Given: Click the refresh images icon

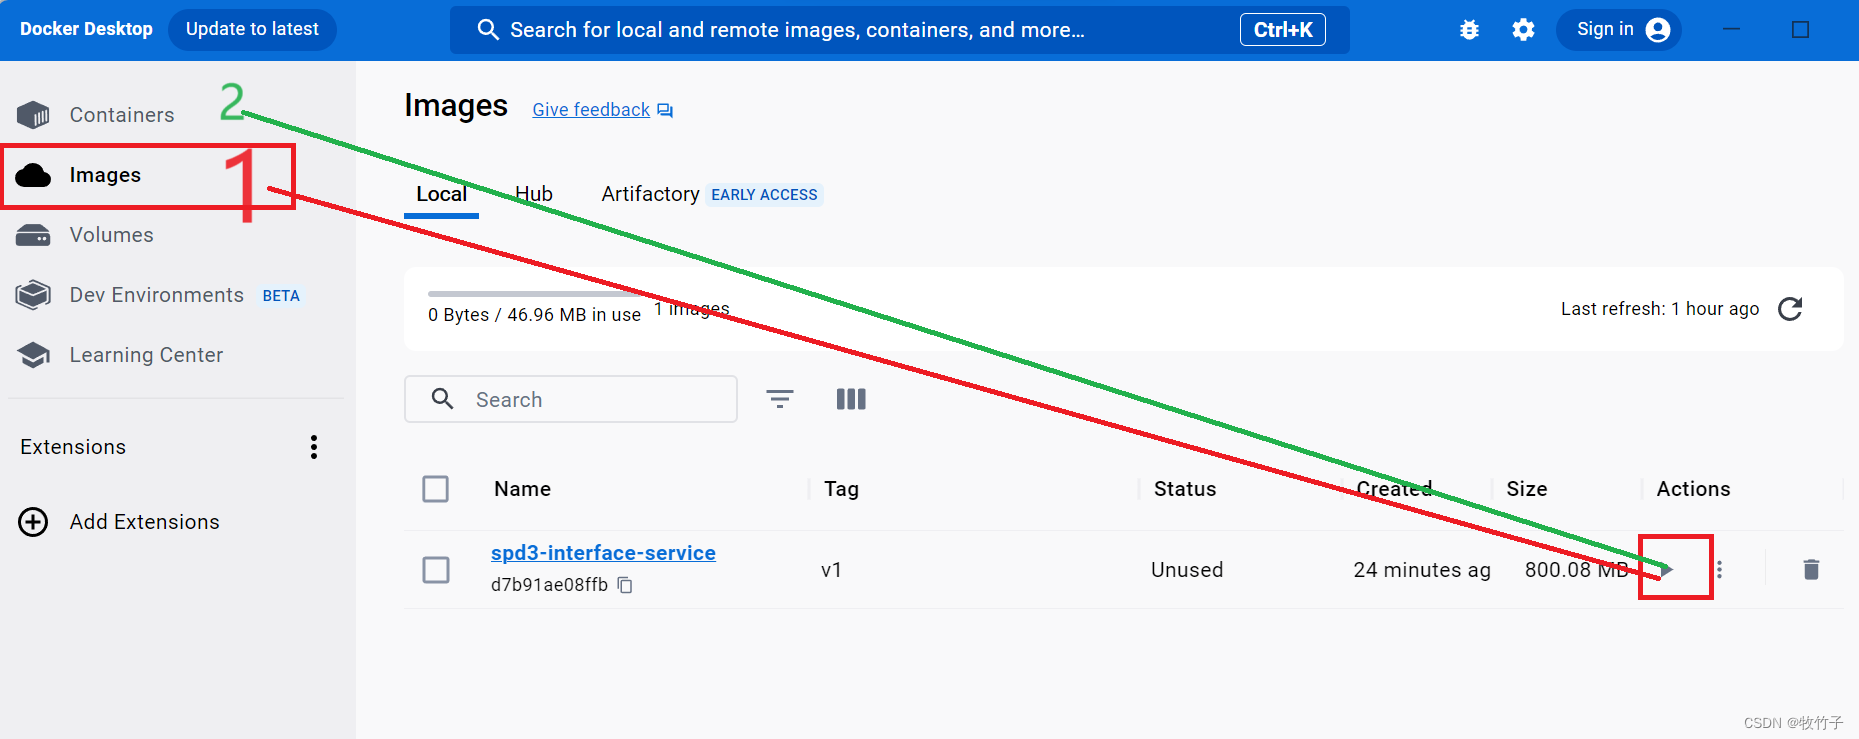Looking at the screenshot, I should pyautogui.click(x=1791, y=309).
